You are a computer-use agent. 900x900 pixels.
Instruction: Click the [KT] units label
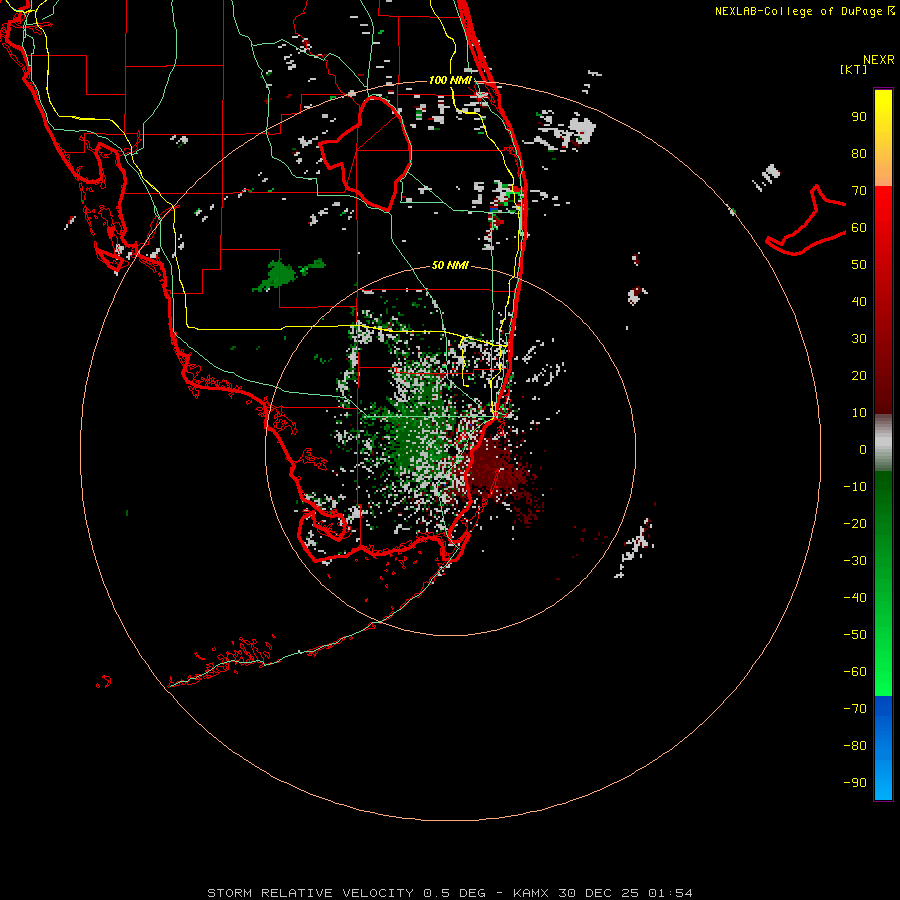pos(854,69)
